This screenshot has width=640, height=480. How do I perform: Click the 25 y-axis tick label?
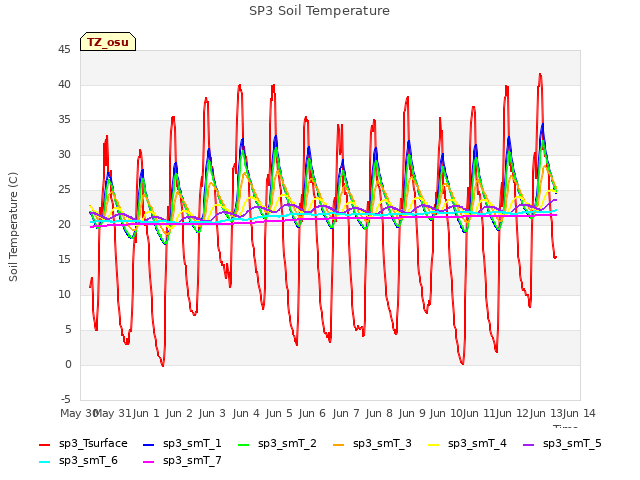(x=64, y=190)
